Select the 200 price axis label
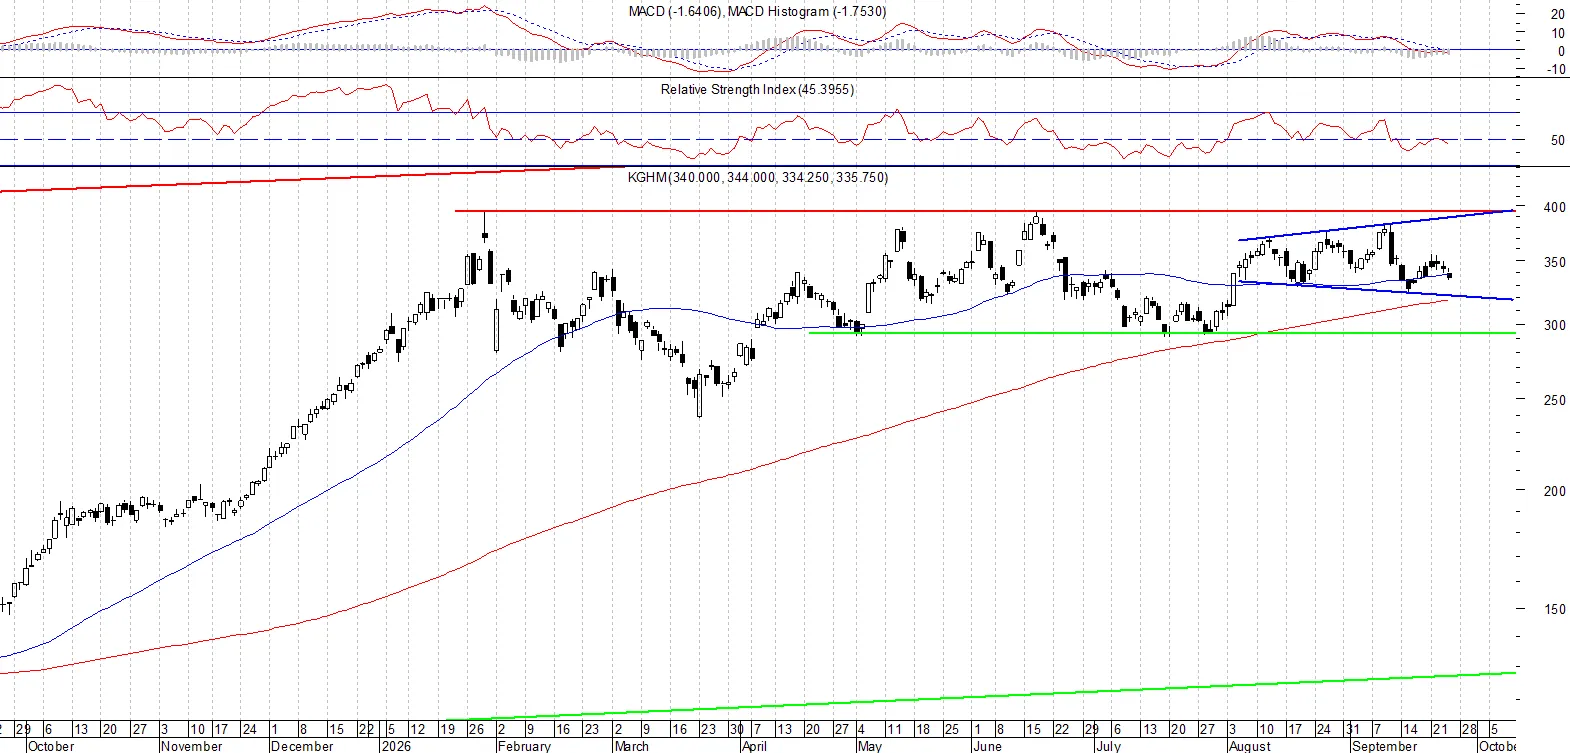 click(x=1555, y=492)
